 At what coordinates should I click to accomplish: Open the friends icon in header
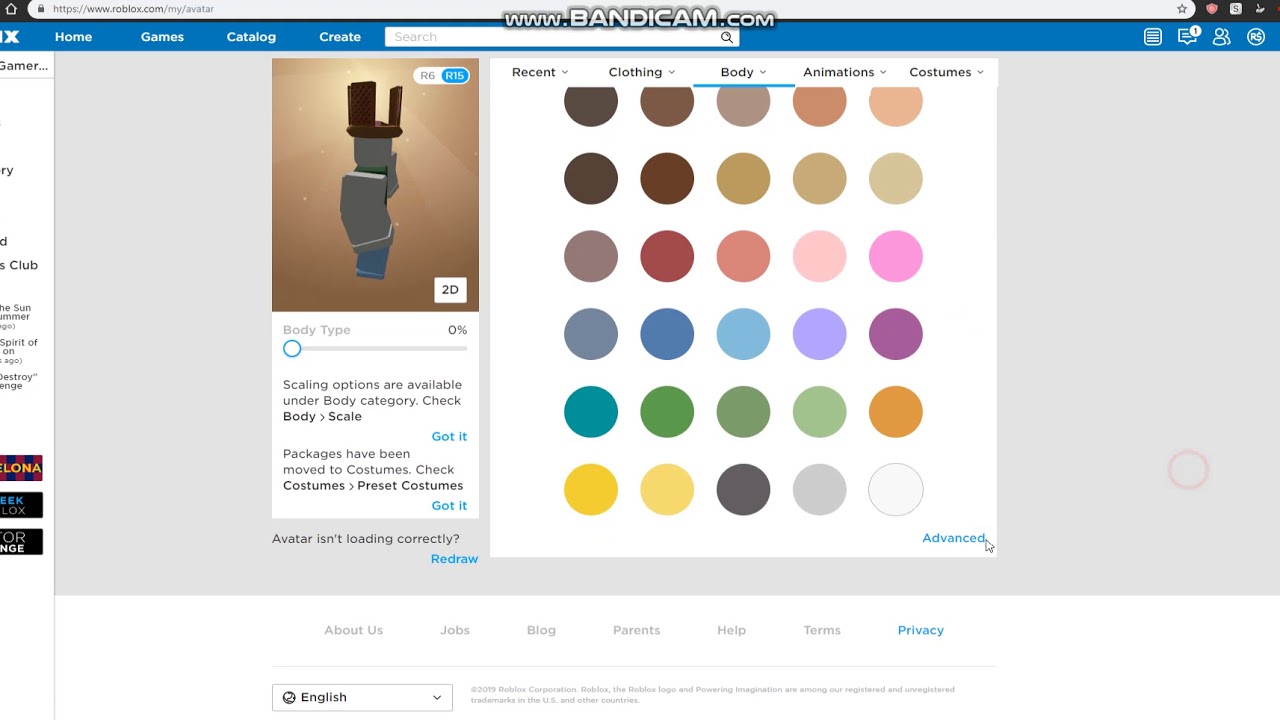tap(1221, 37)
